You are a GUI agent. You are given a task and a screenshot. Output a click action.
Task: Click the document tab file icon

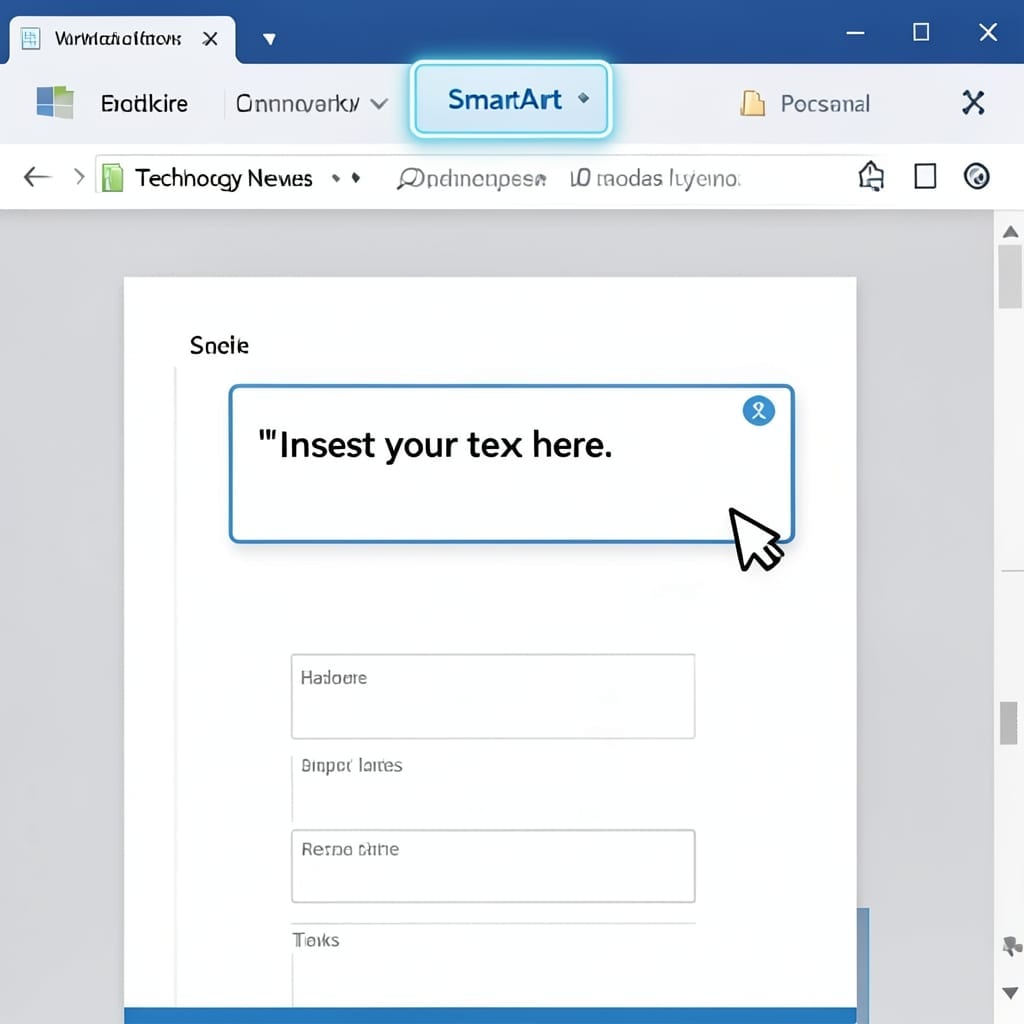coord(30,39)
